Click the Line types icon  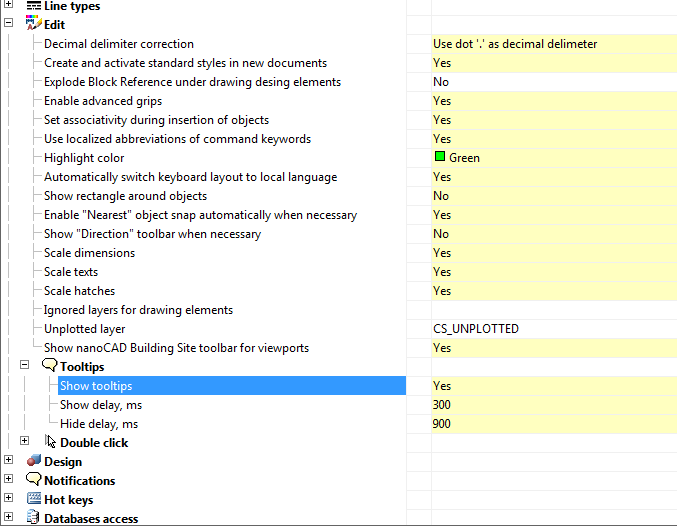click(33, 6)
